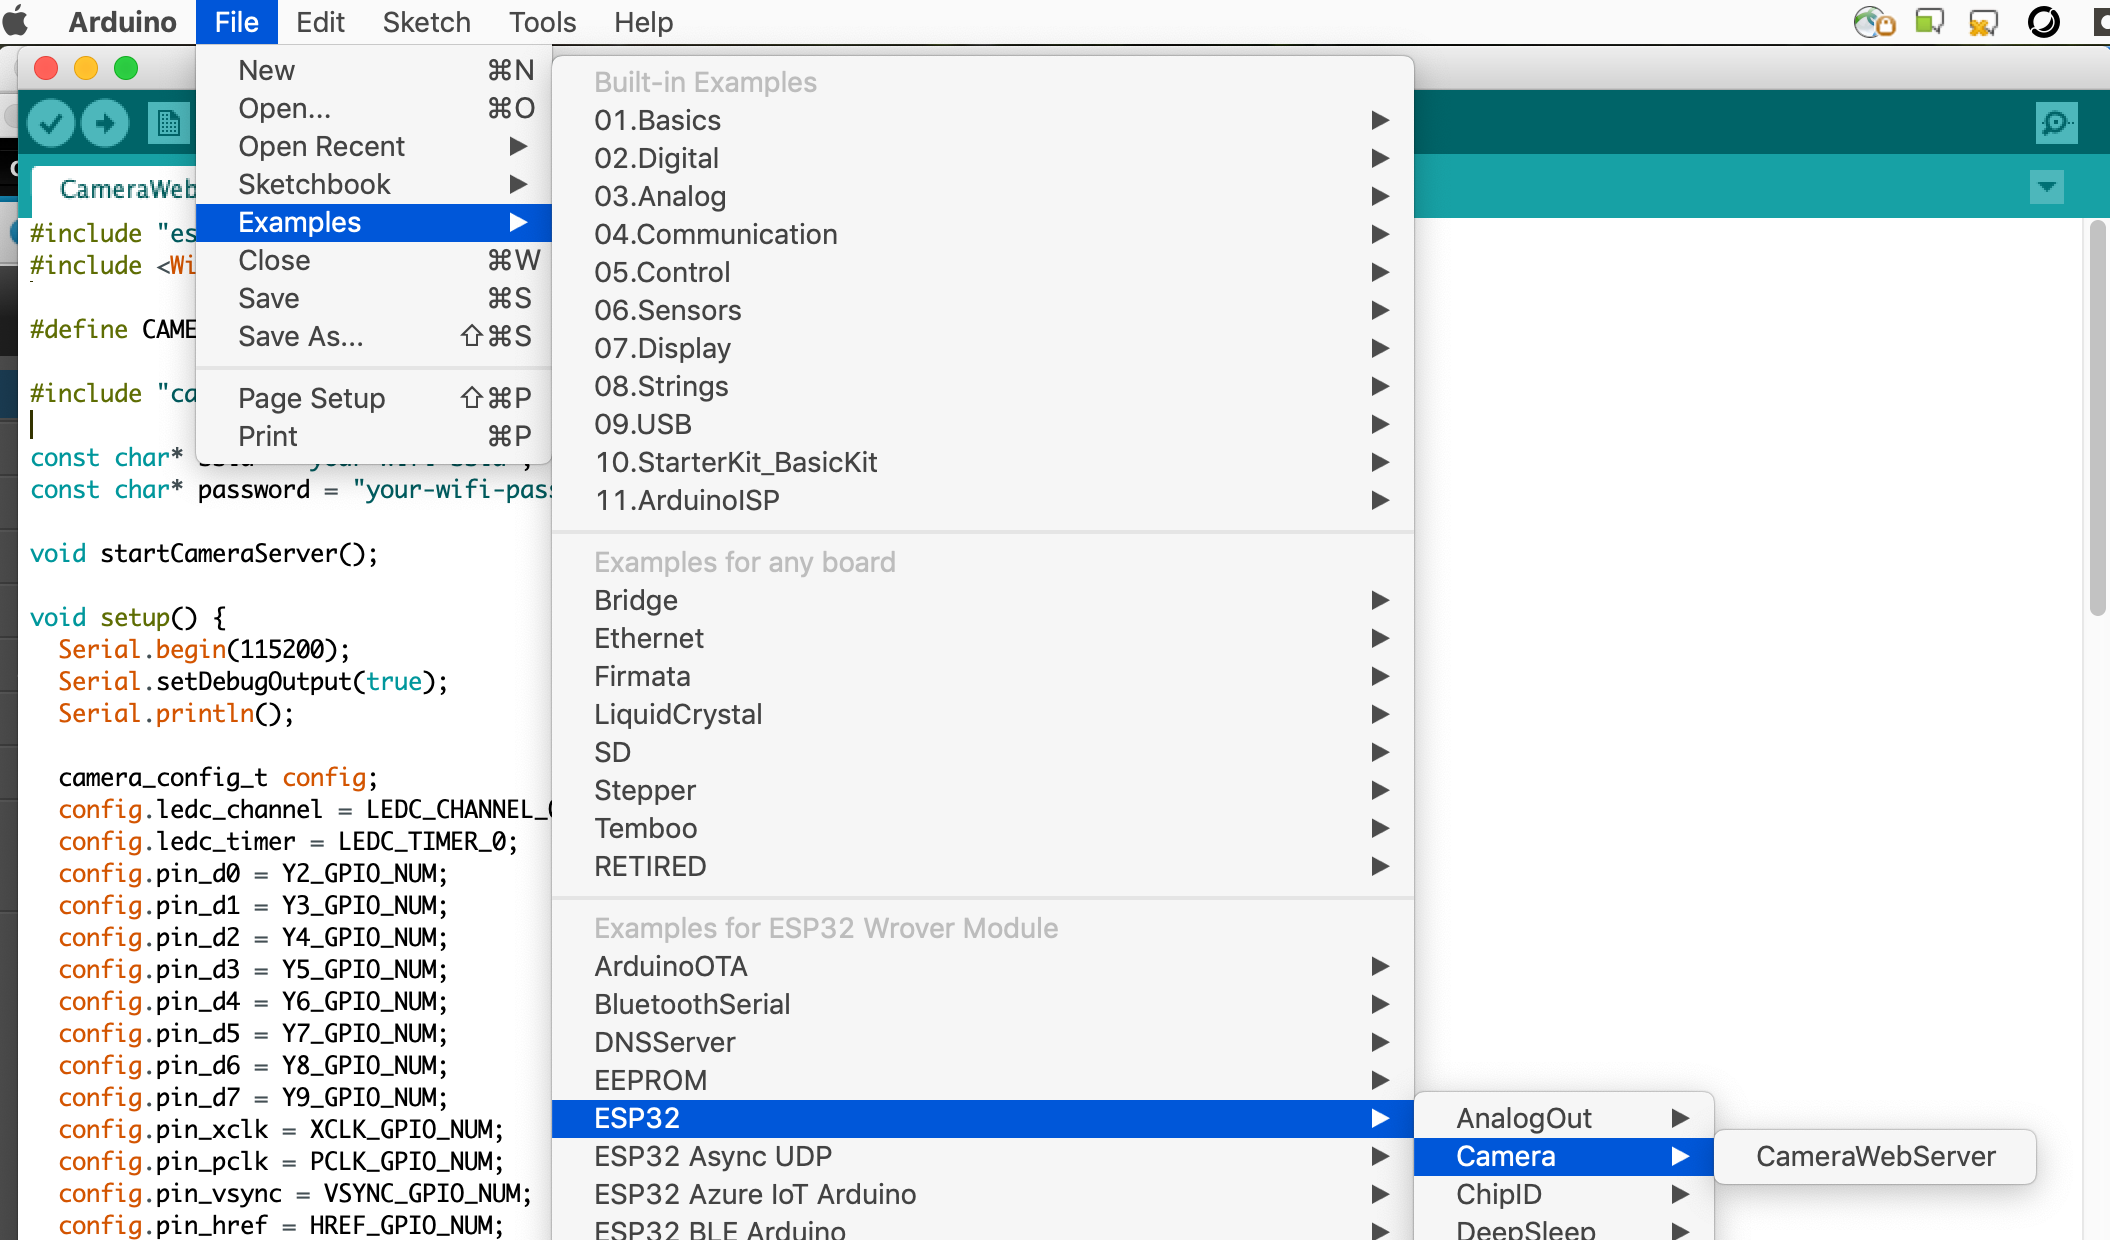Expand the 06.Sensors examples
Screen dimensions: 2110x1240
pos(983,310)
